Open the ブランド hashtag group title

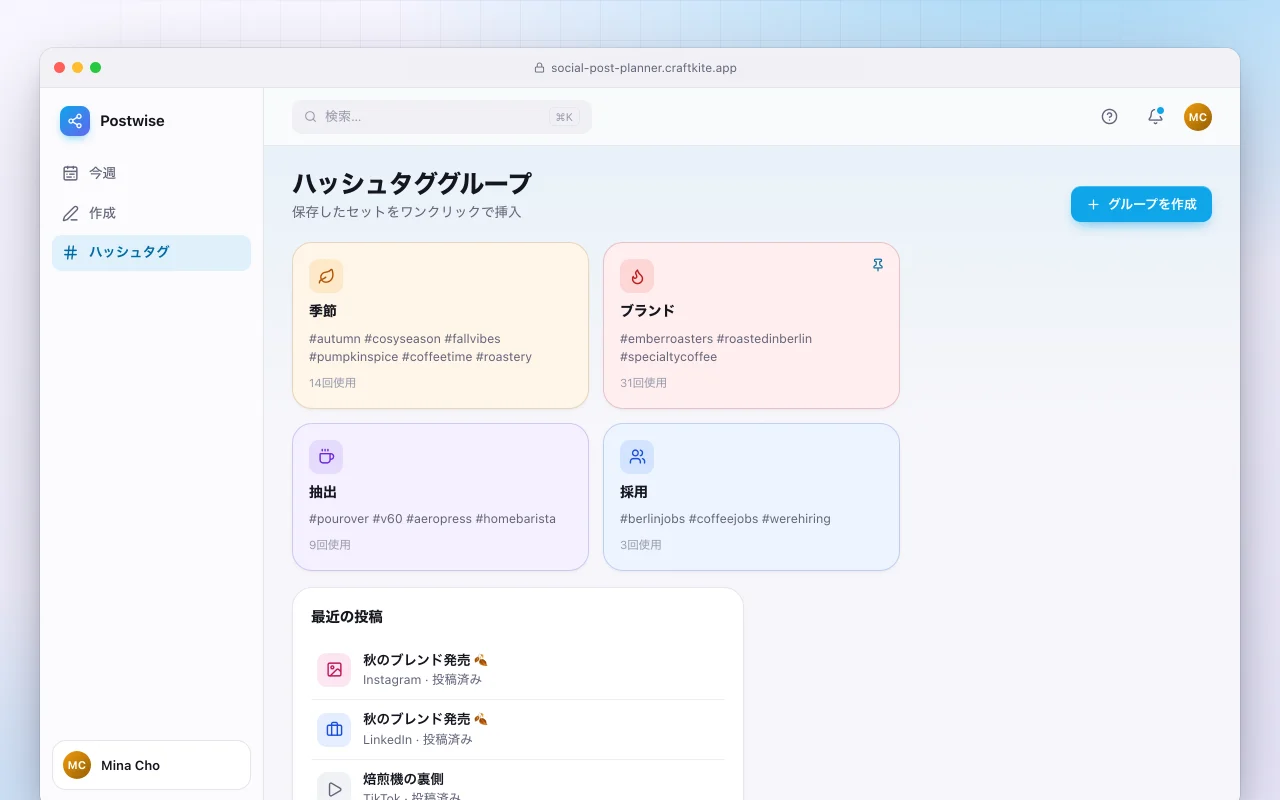647,311
